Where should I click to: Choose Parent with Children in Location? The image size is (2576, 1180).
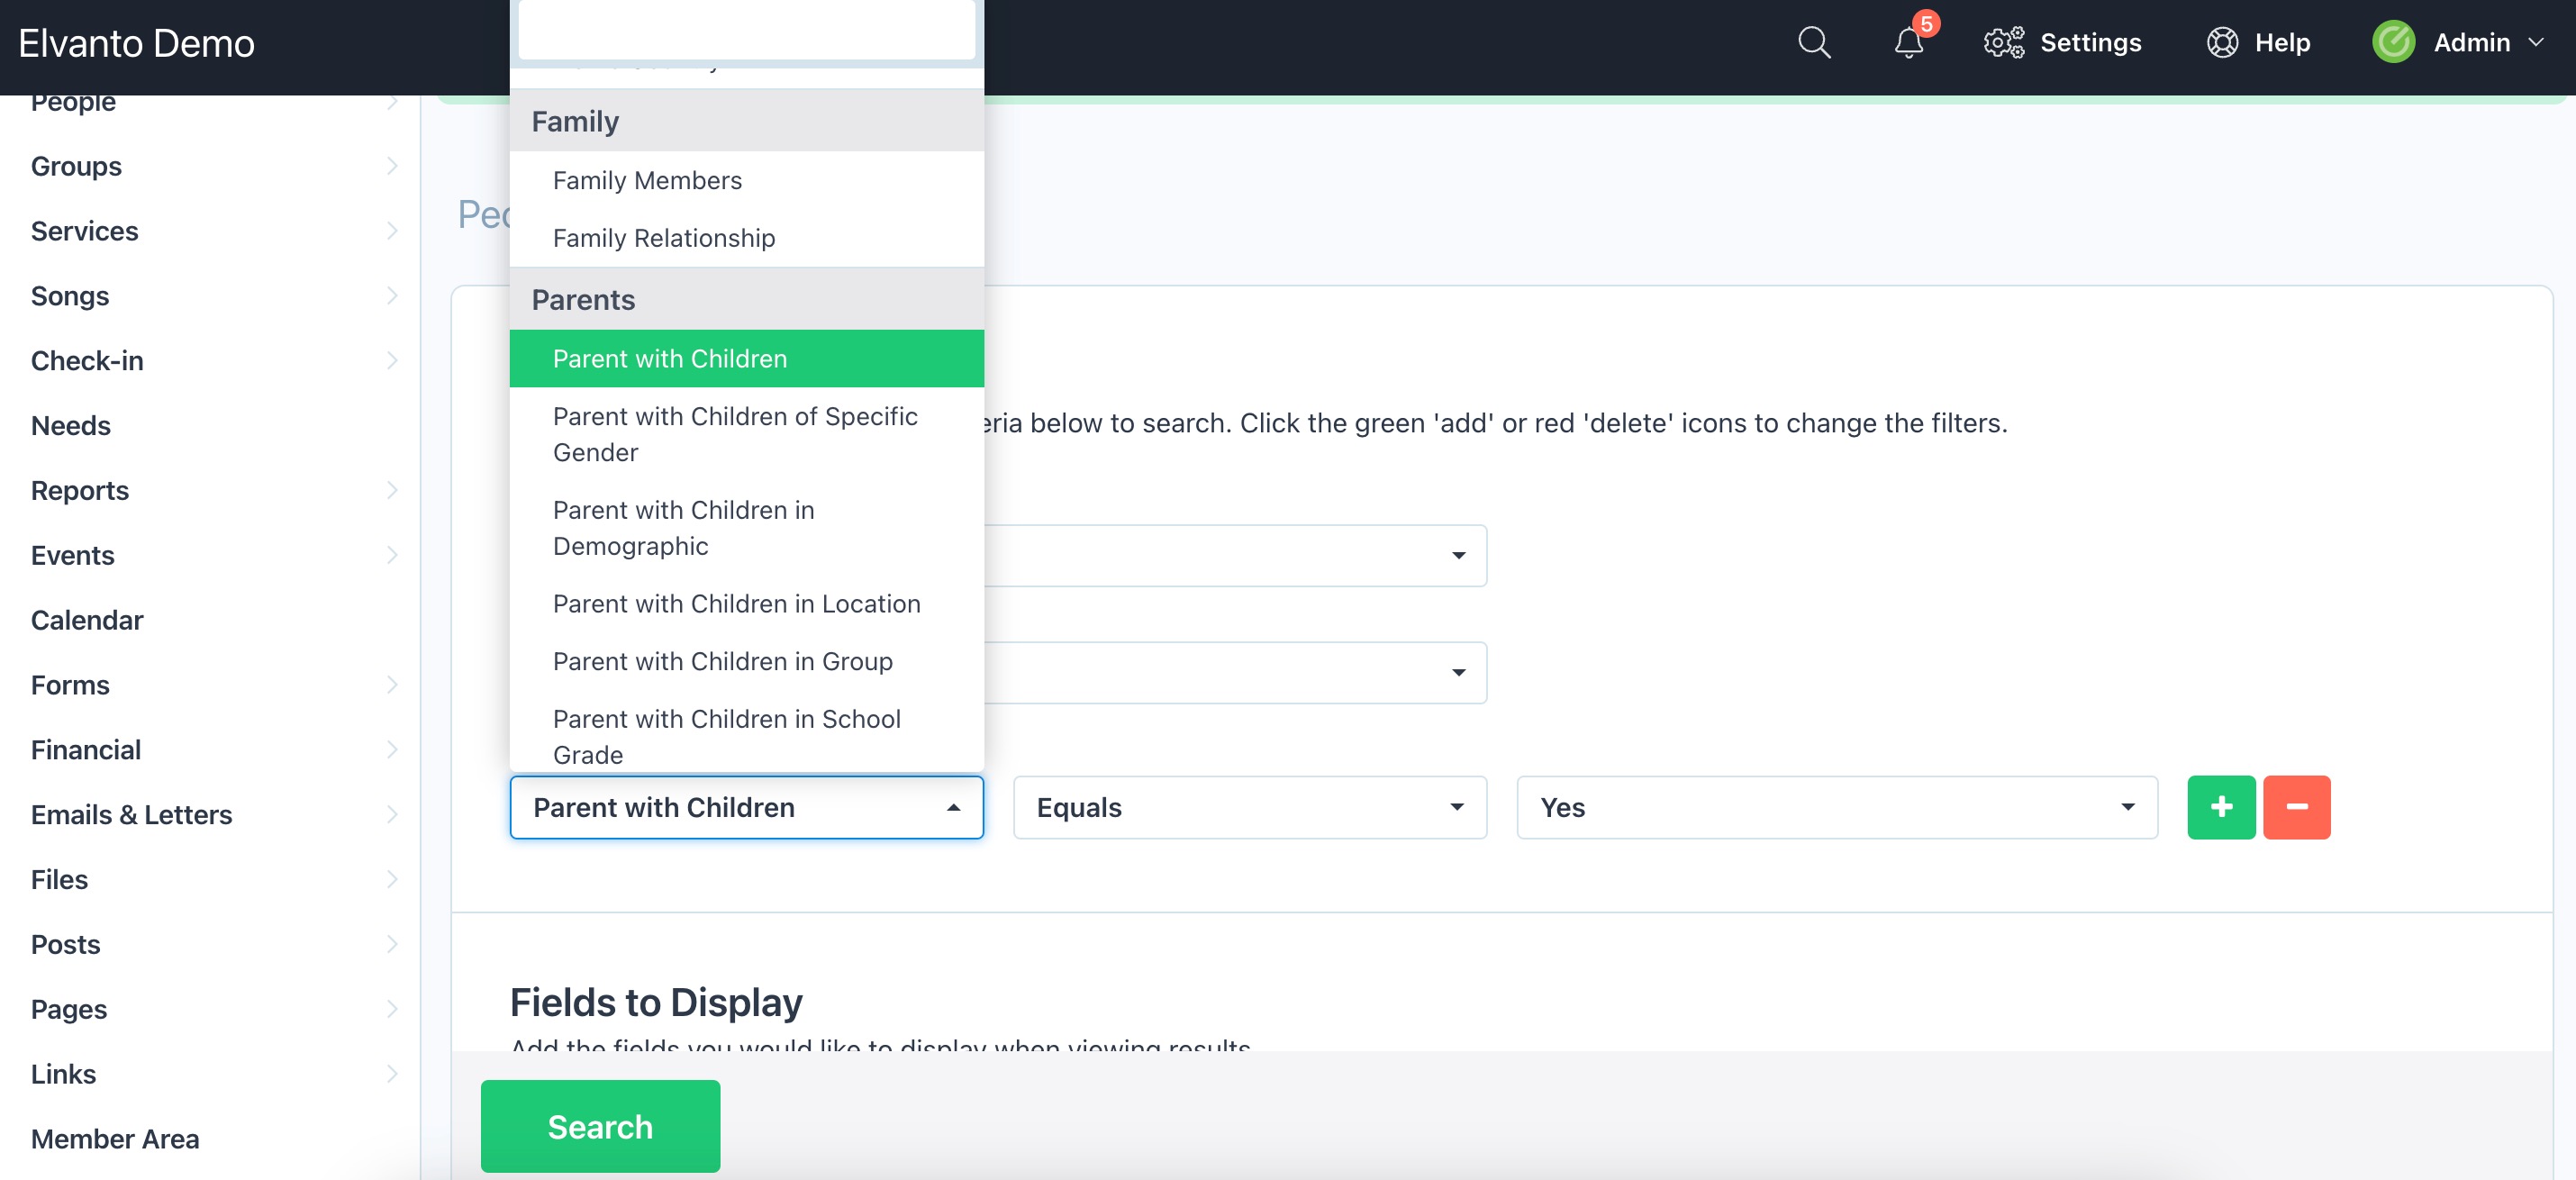pyautogui.click(x=736, y=604)
